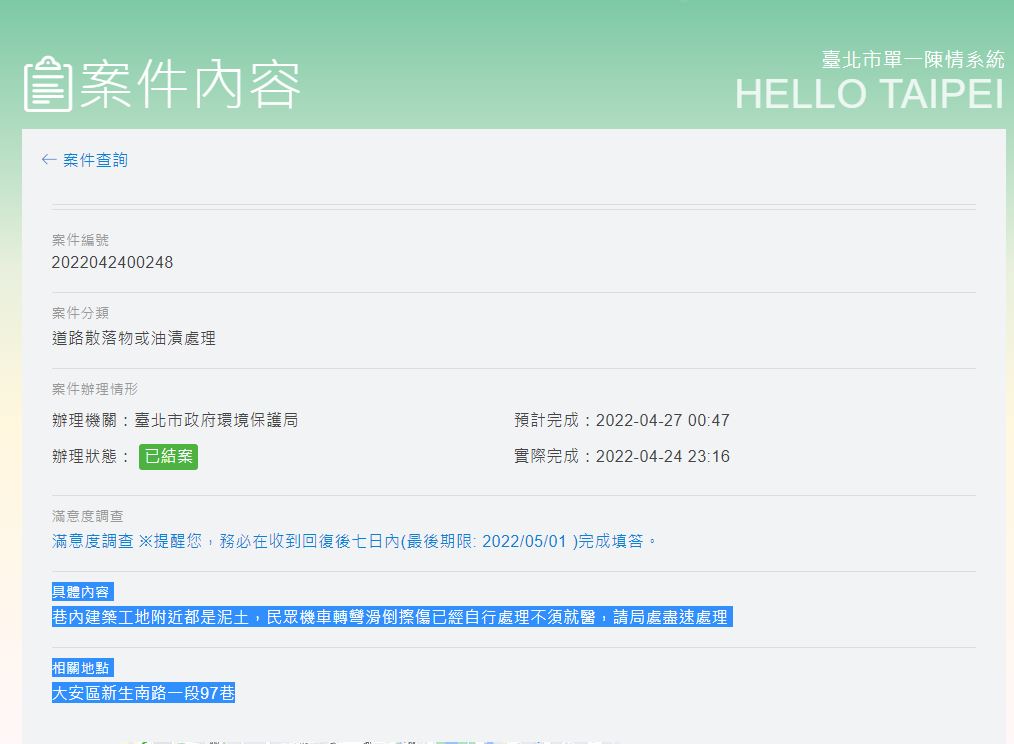Select case number 2022042400248
The width and height of the screenshot is (1014, 744).
[x=113, y=263]
